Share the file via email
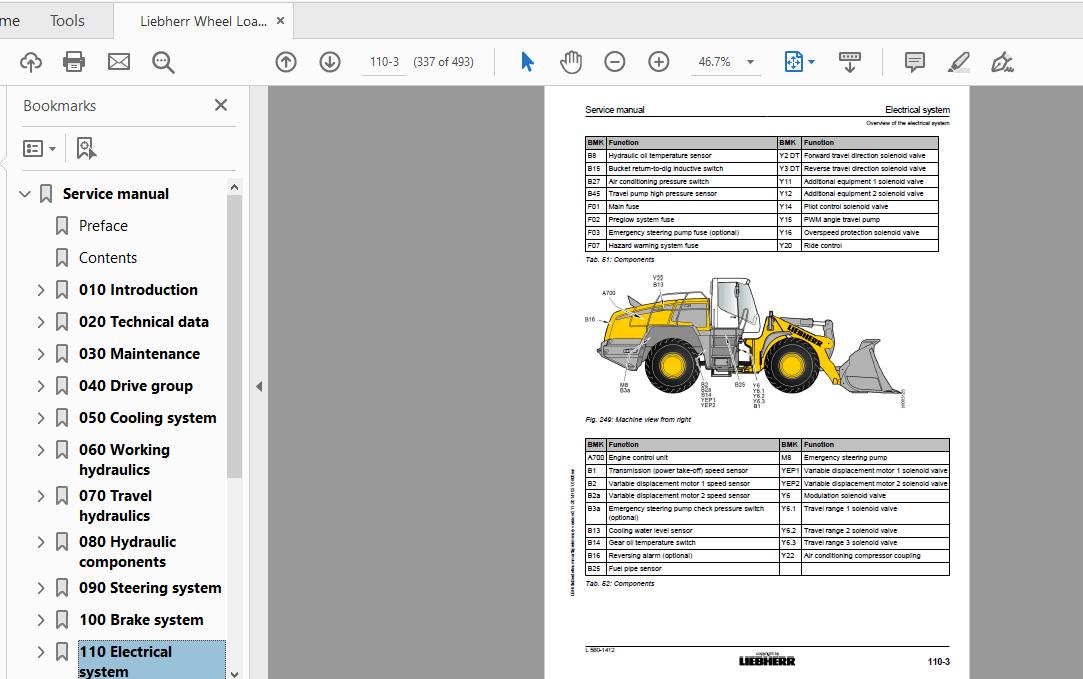 119,61
